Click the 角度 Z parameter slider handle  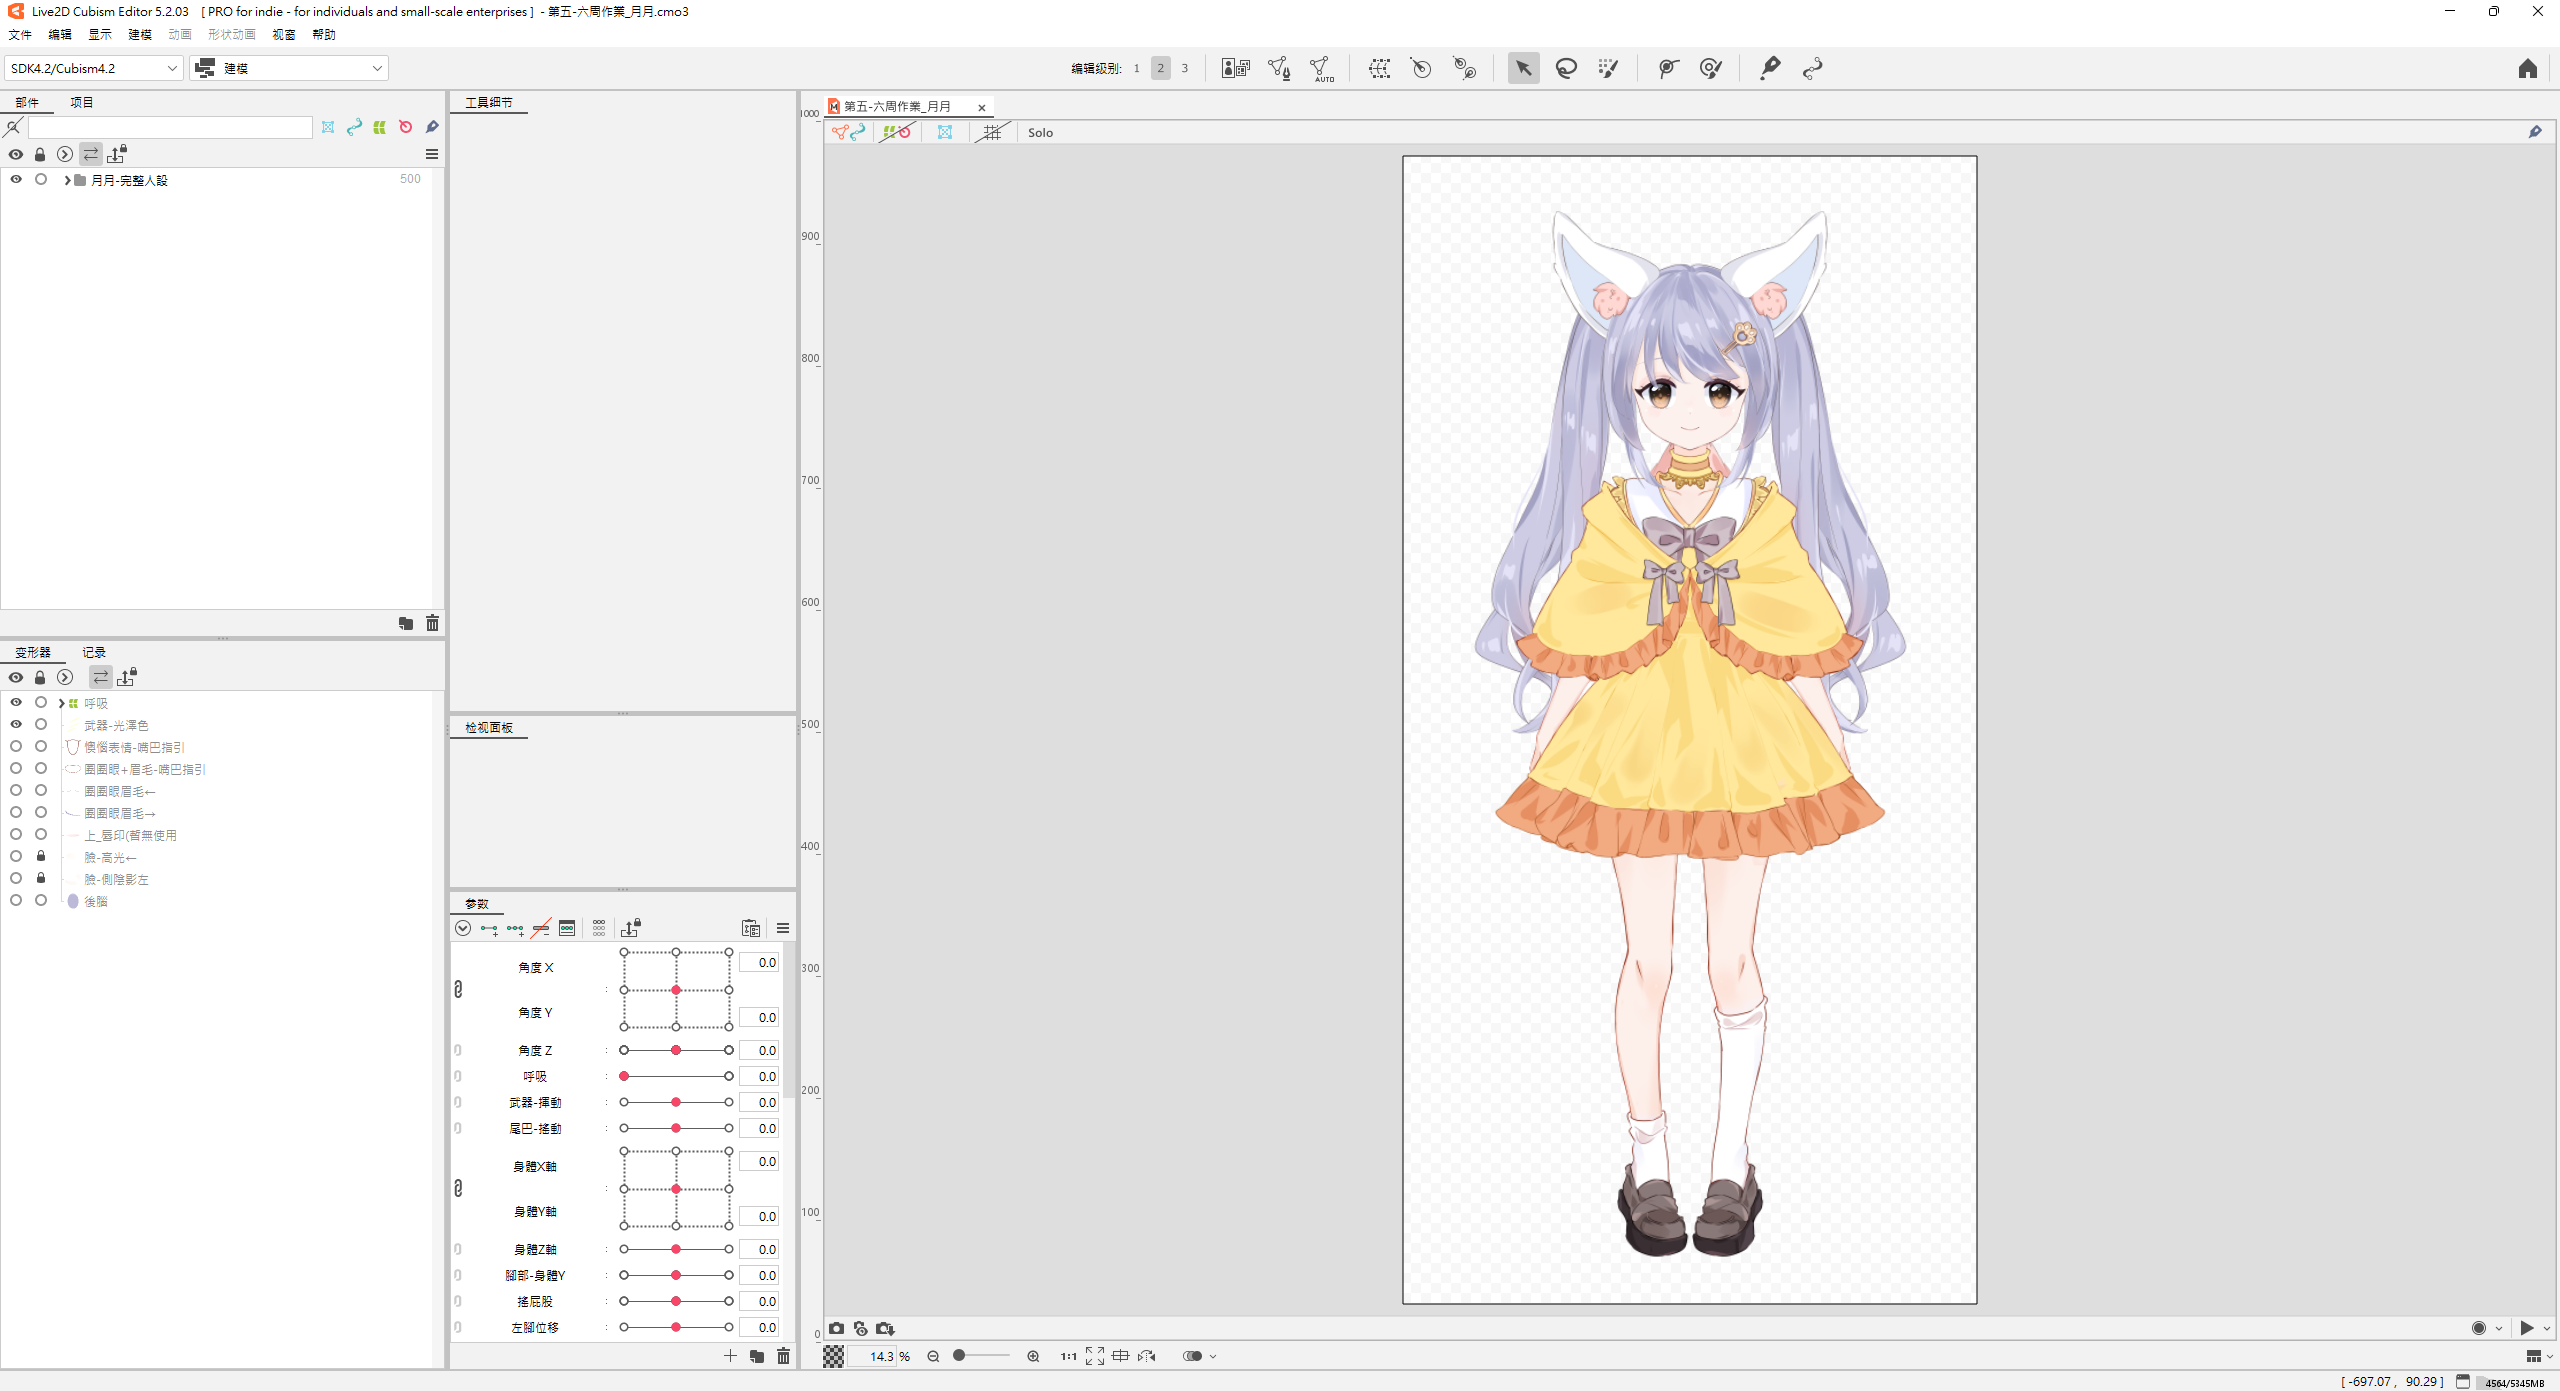pyautogui.click(x=676, y=1050)
